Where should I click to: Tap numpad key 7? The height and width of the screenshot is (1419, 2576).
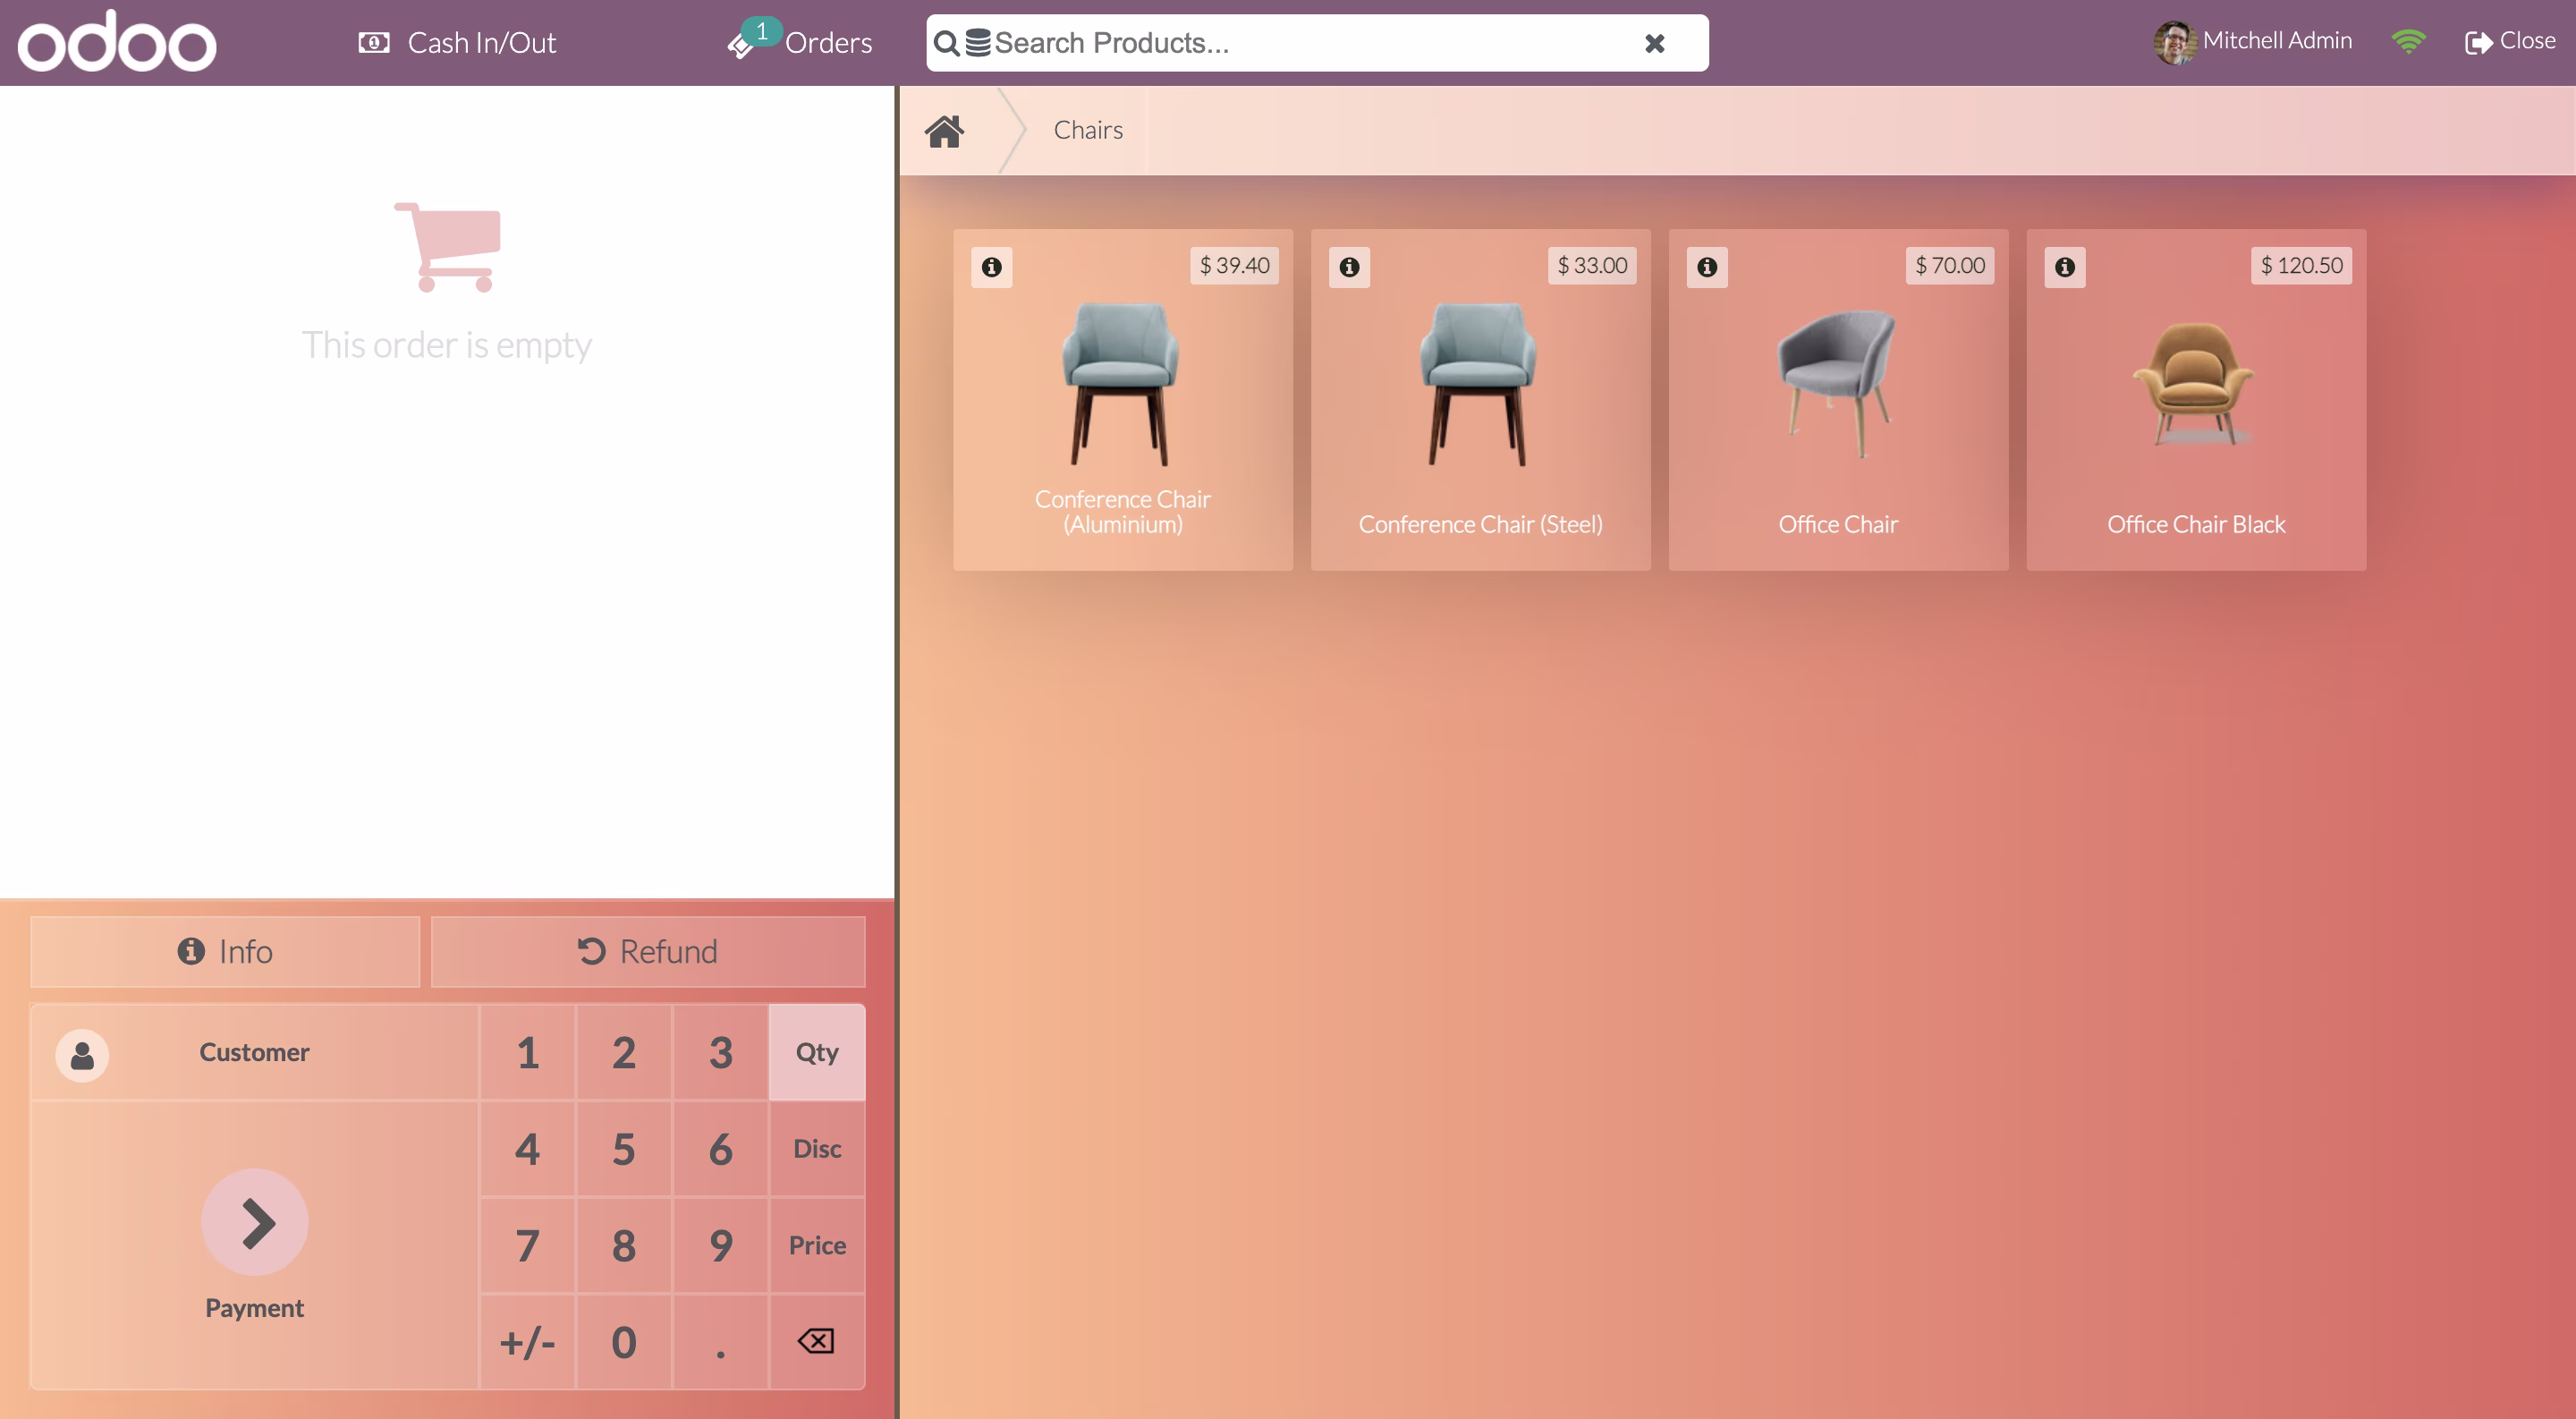pos(528,1245)
